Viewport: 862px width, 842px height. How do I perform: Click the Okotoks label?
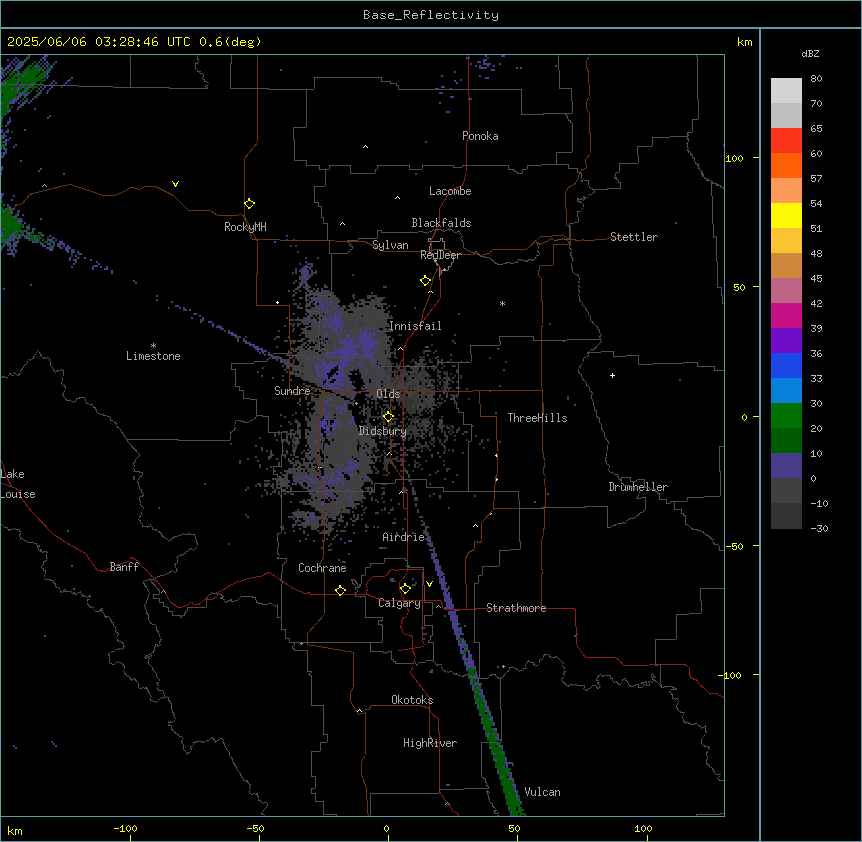[412, 700]
